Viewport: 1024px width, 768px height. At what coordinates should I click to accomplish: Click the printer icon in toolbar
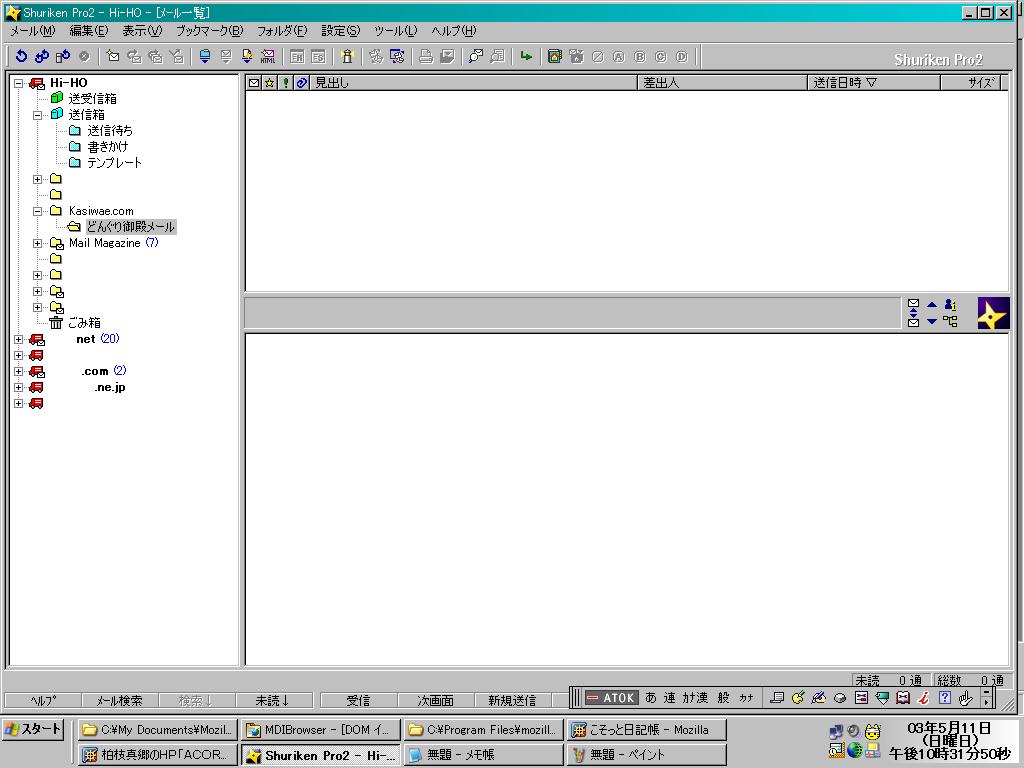coord(426,57)
